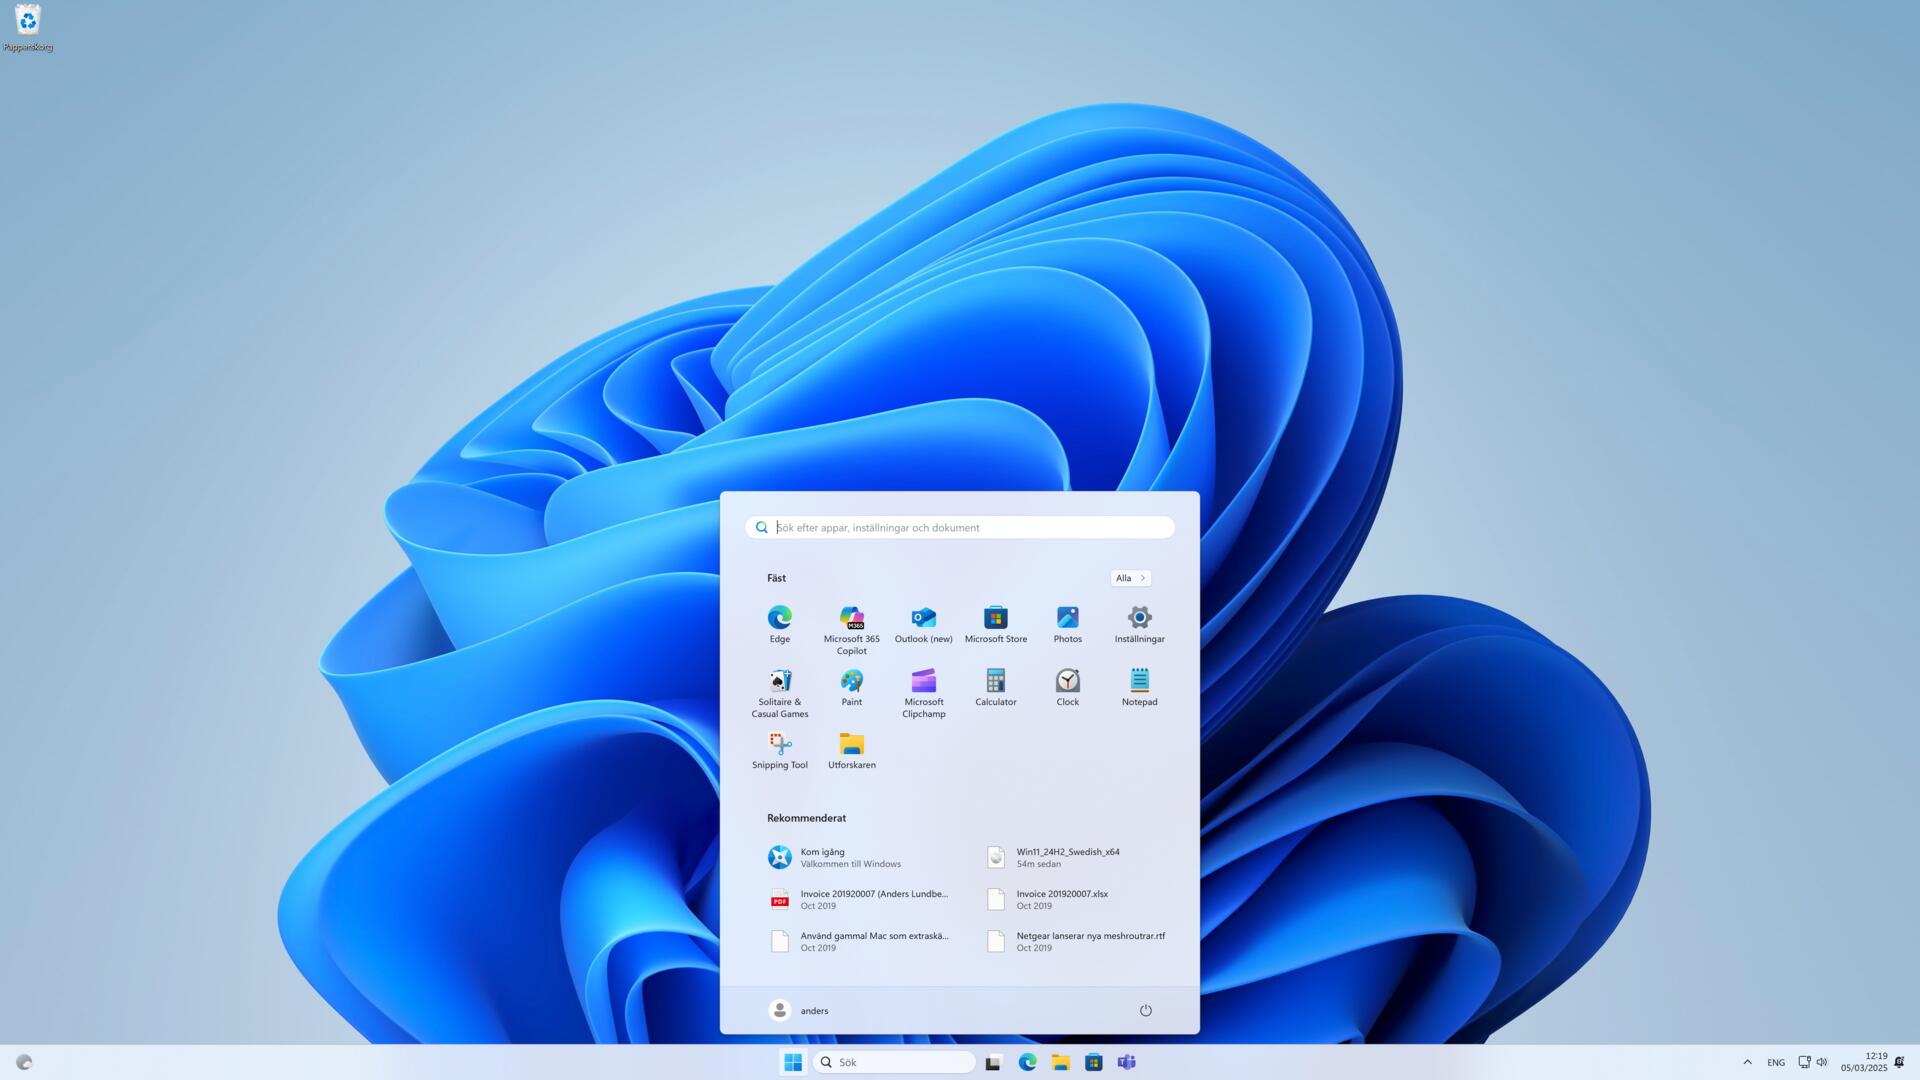This screenshot has width=1920, height=1080.
Task: Search for apps and documents
Action: (959, 526)
